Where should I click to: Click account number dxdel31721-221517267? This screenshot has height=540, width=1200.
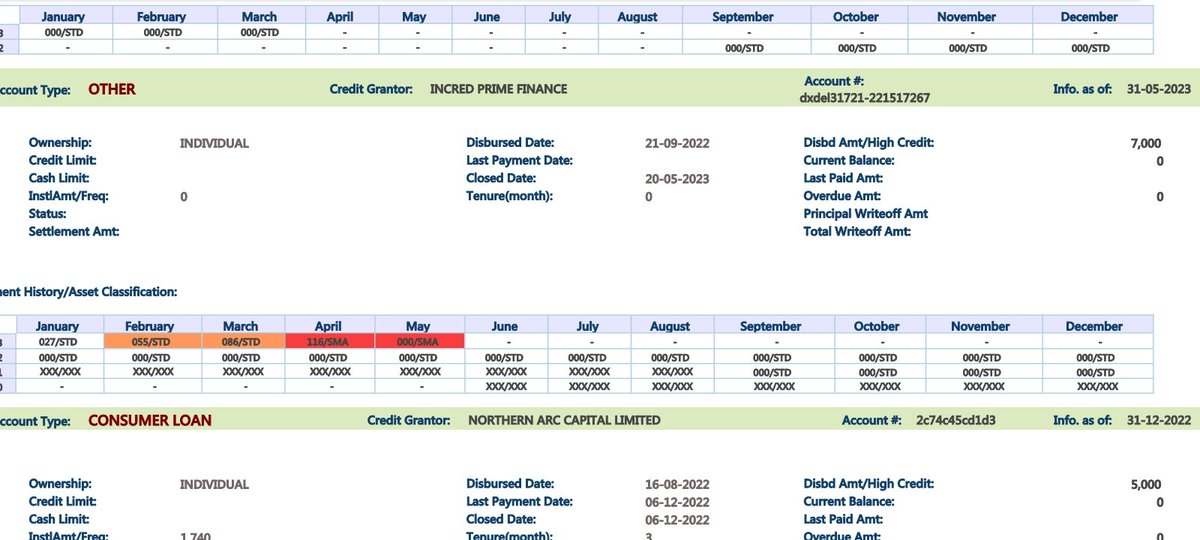[865, 98]
